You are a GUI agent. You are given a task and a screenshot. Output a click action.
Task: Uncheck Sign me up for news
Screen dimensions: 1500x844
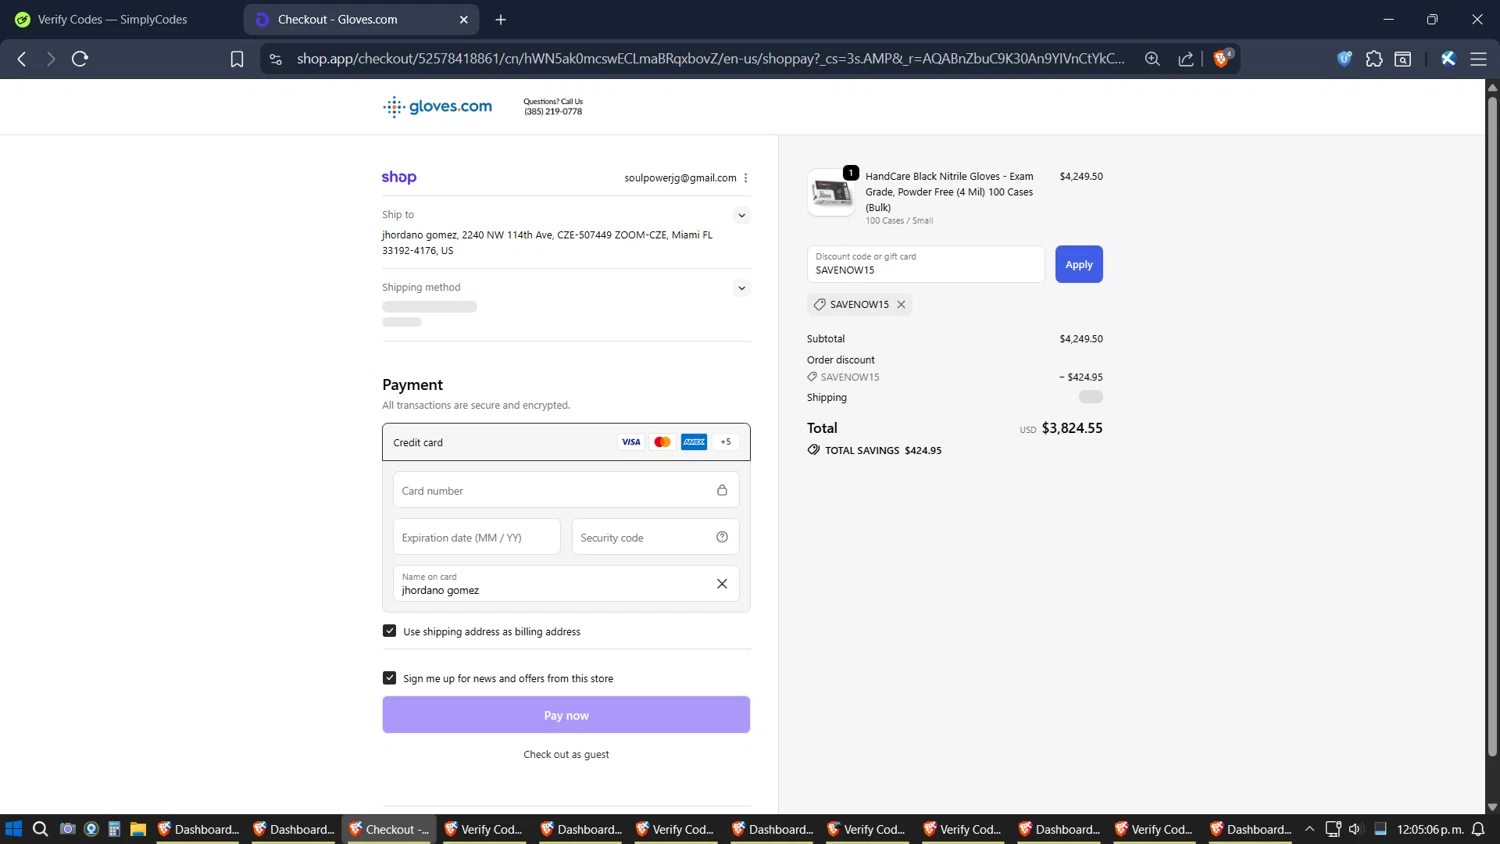point(390,678)
